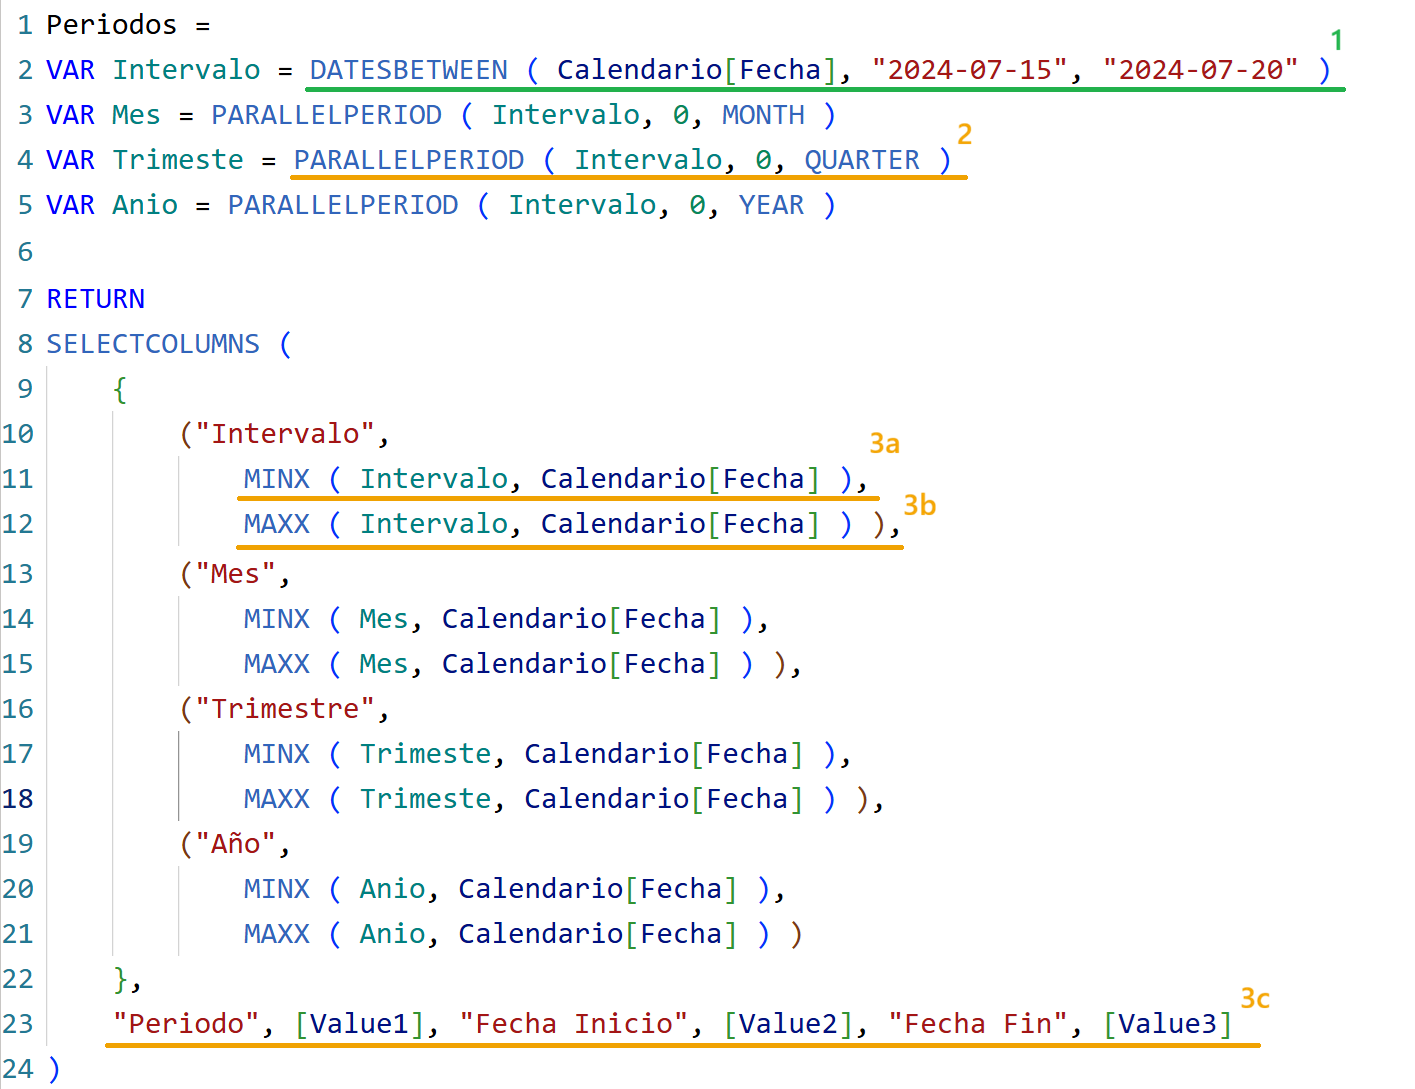Click the opening curly brace on line 9
The width and height of the screenshot is (1415, 1089).
(120, 389)
